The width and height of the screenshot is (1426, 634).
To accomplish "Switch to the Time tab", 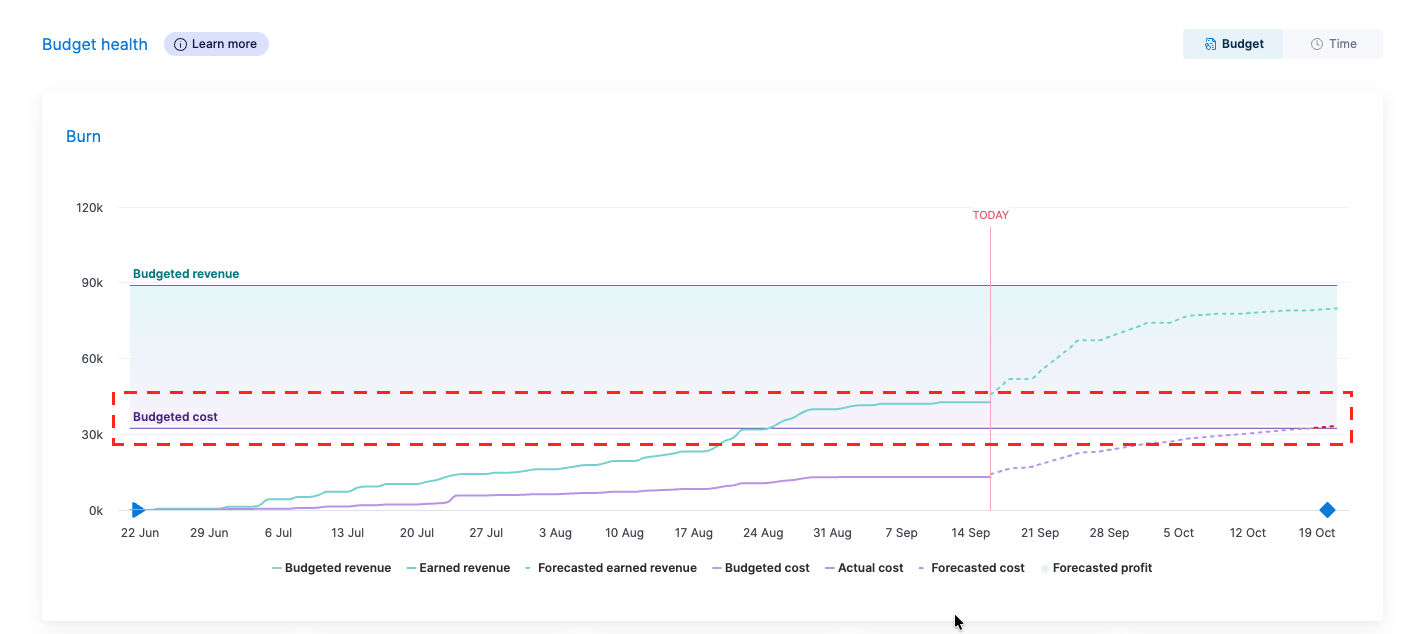I will (1333, 44).
